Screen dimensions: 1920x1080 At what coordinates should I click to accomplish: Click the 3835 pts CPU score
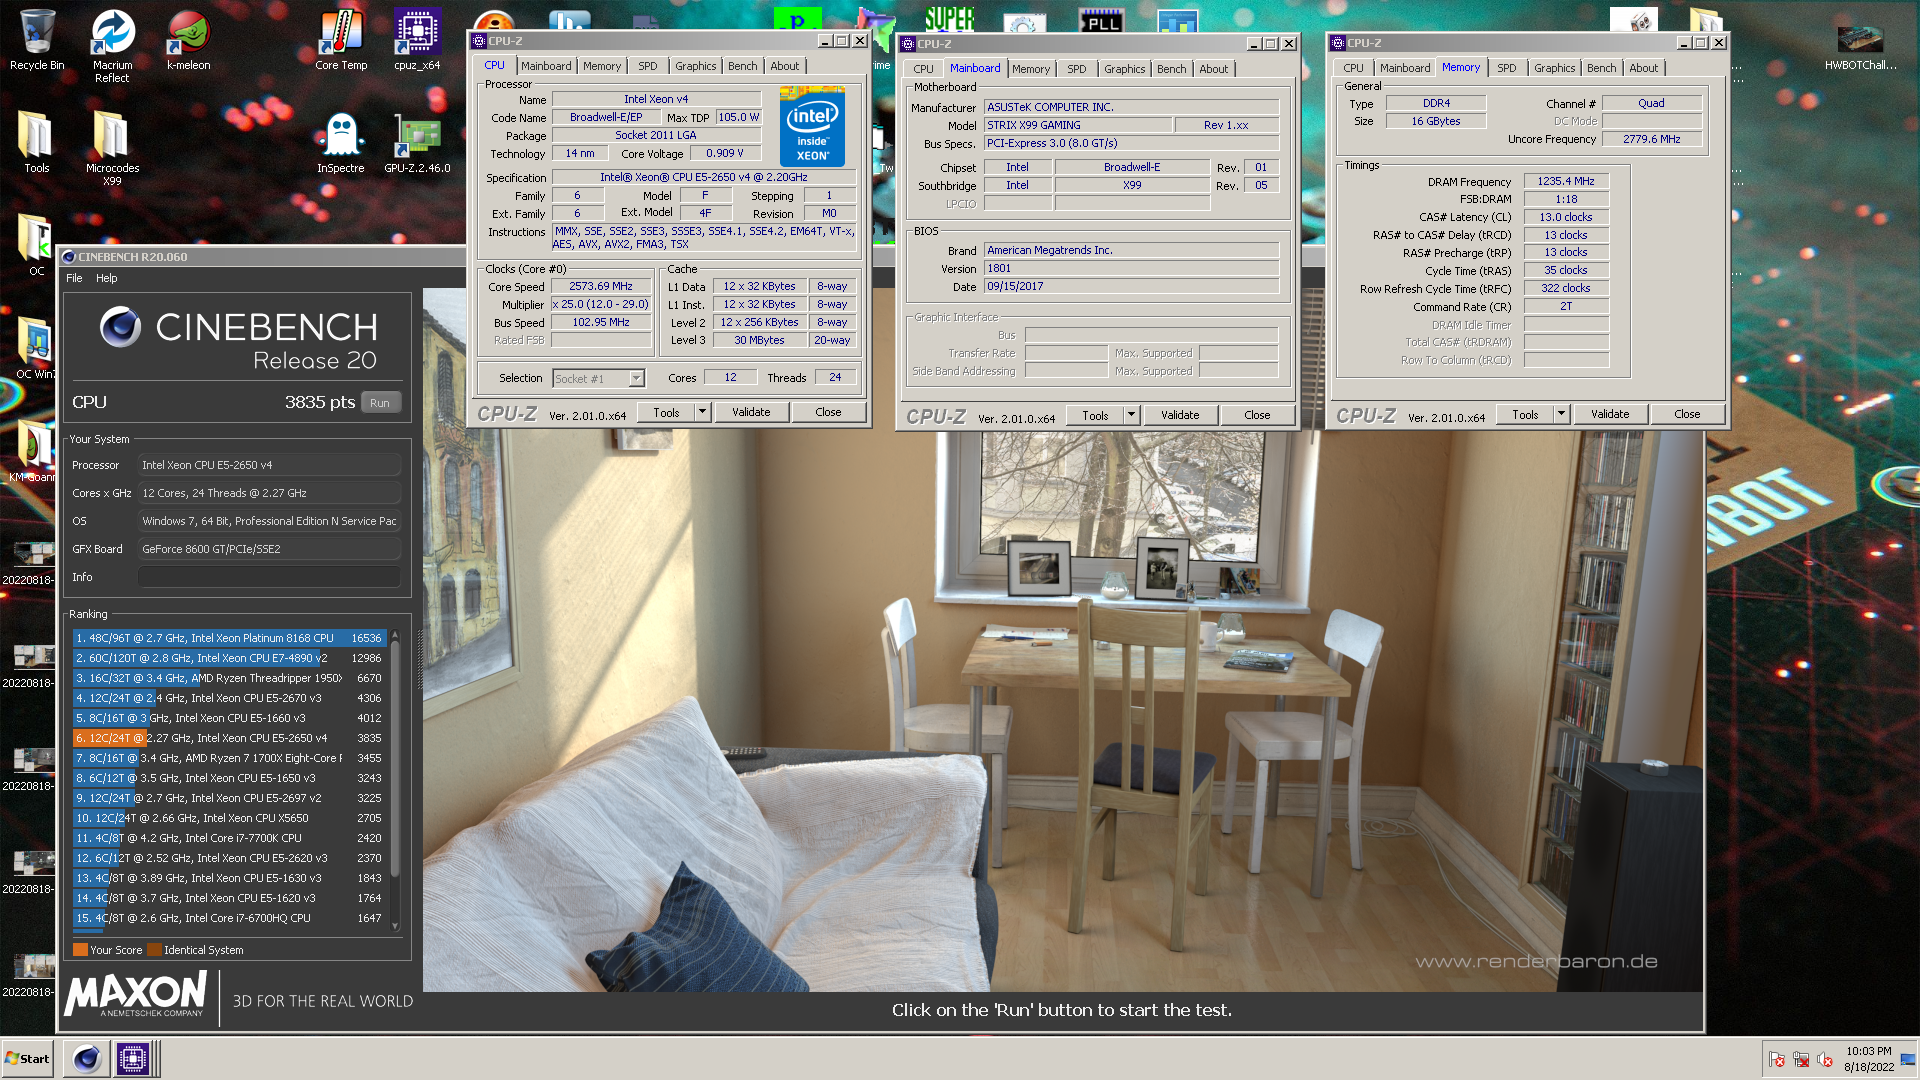point(319,402)
